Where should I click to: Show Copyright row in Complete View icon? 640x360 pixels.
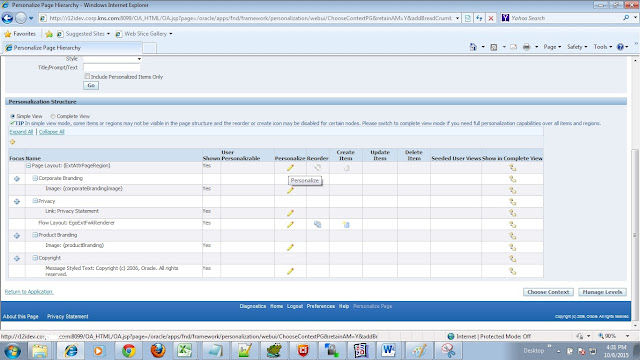pos(513,259)
